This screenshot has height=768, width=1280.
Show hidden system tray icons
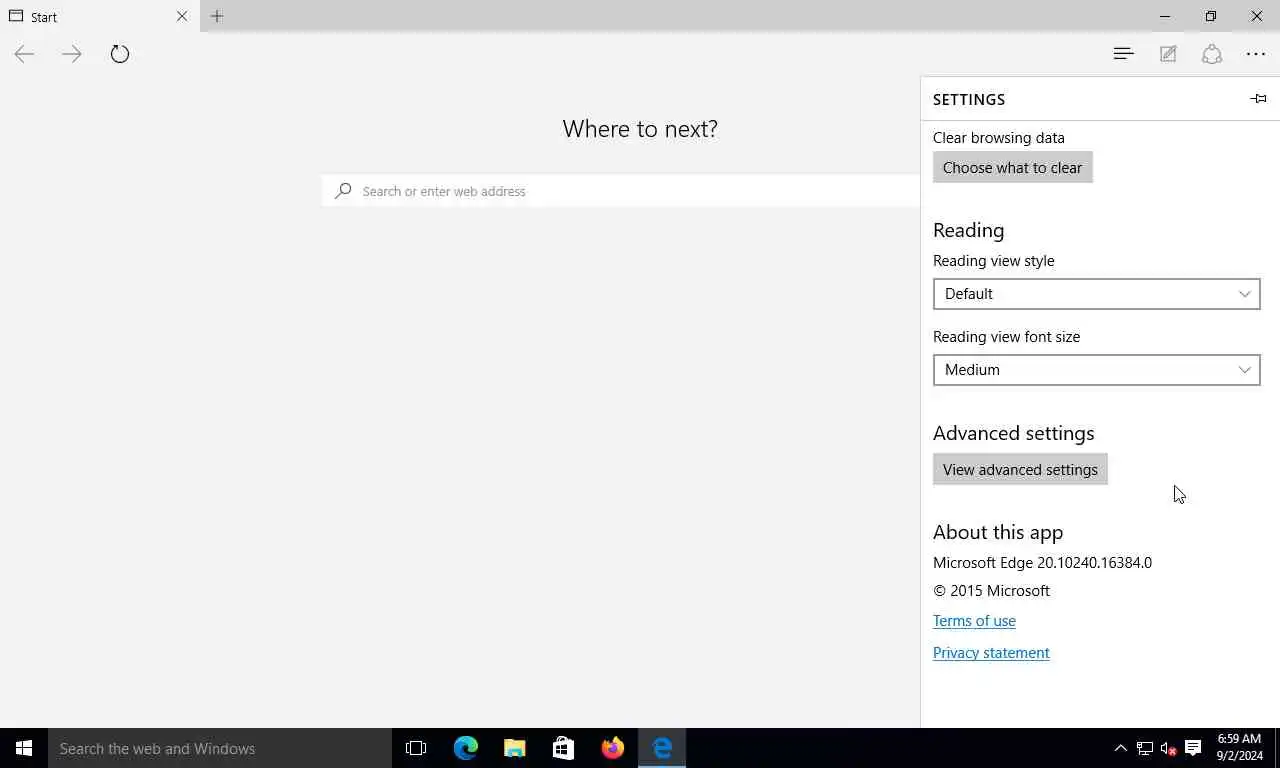(1120, 748)
